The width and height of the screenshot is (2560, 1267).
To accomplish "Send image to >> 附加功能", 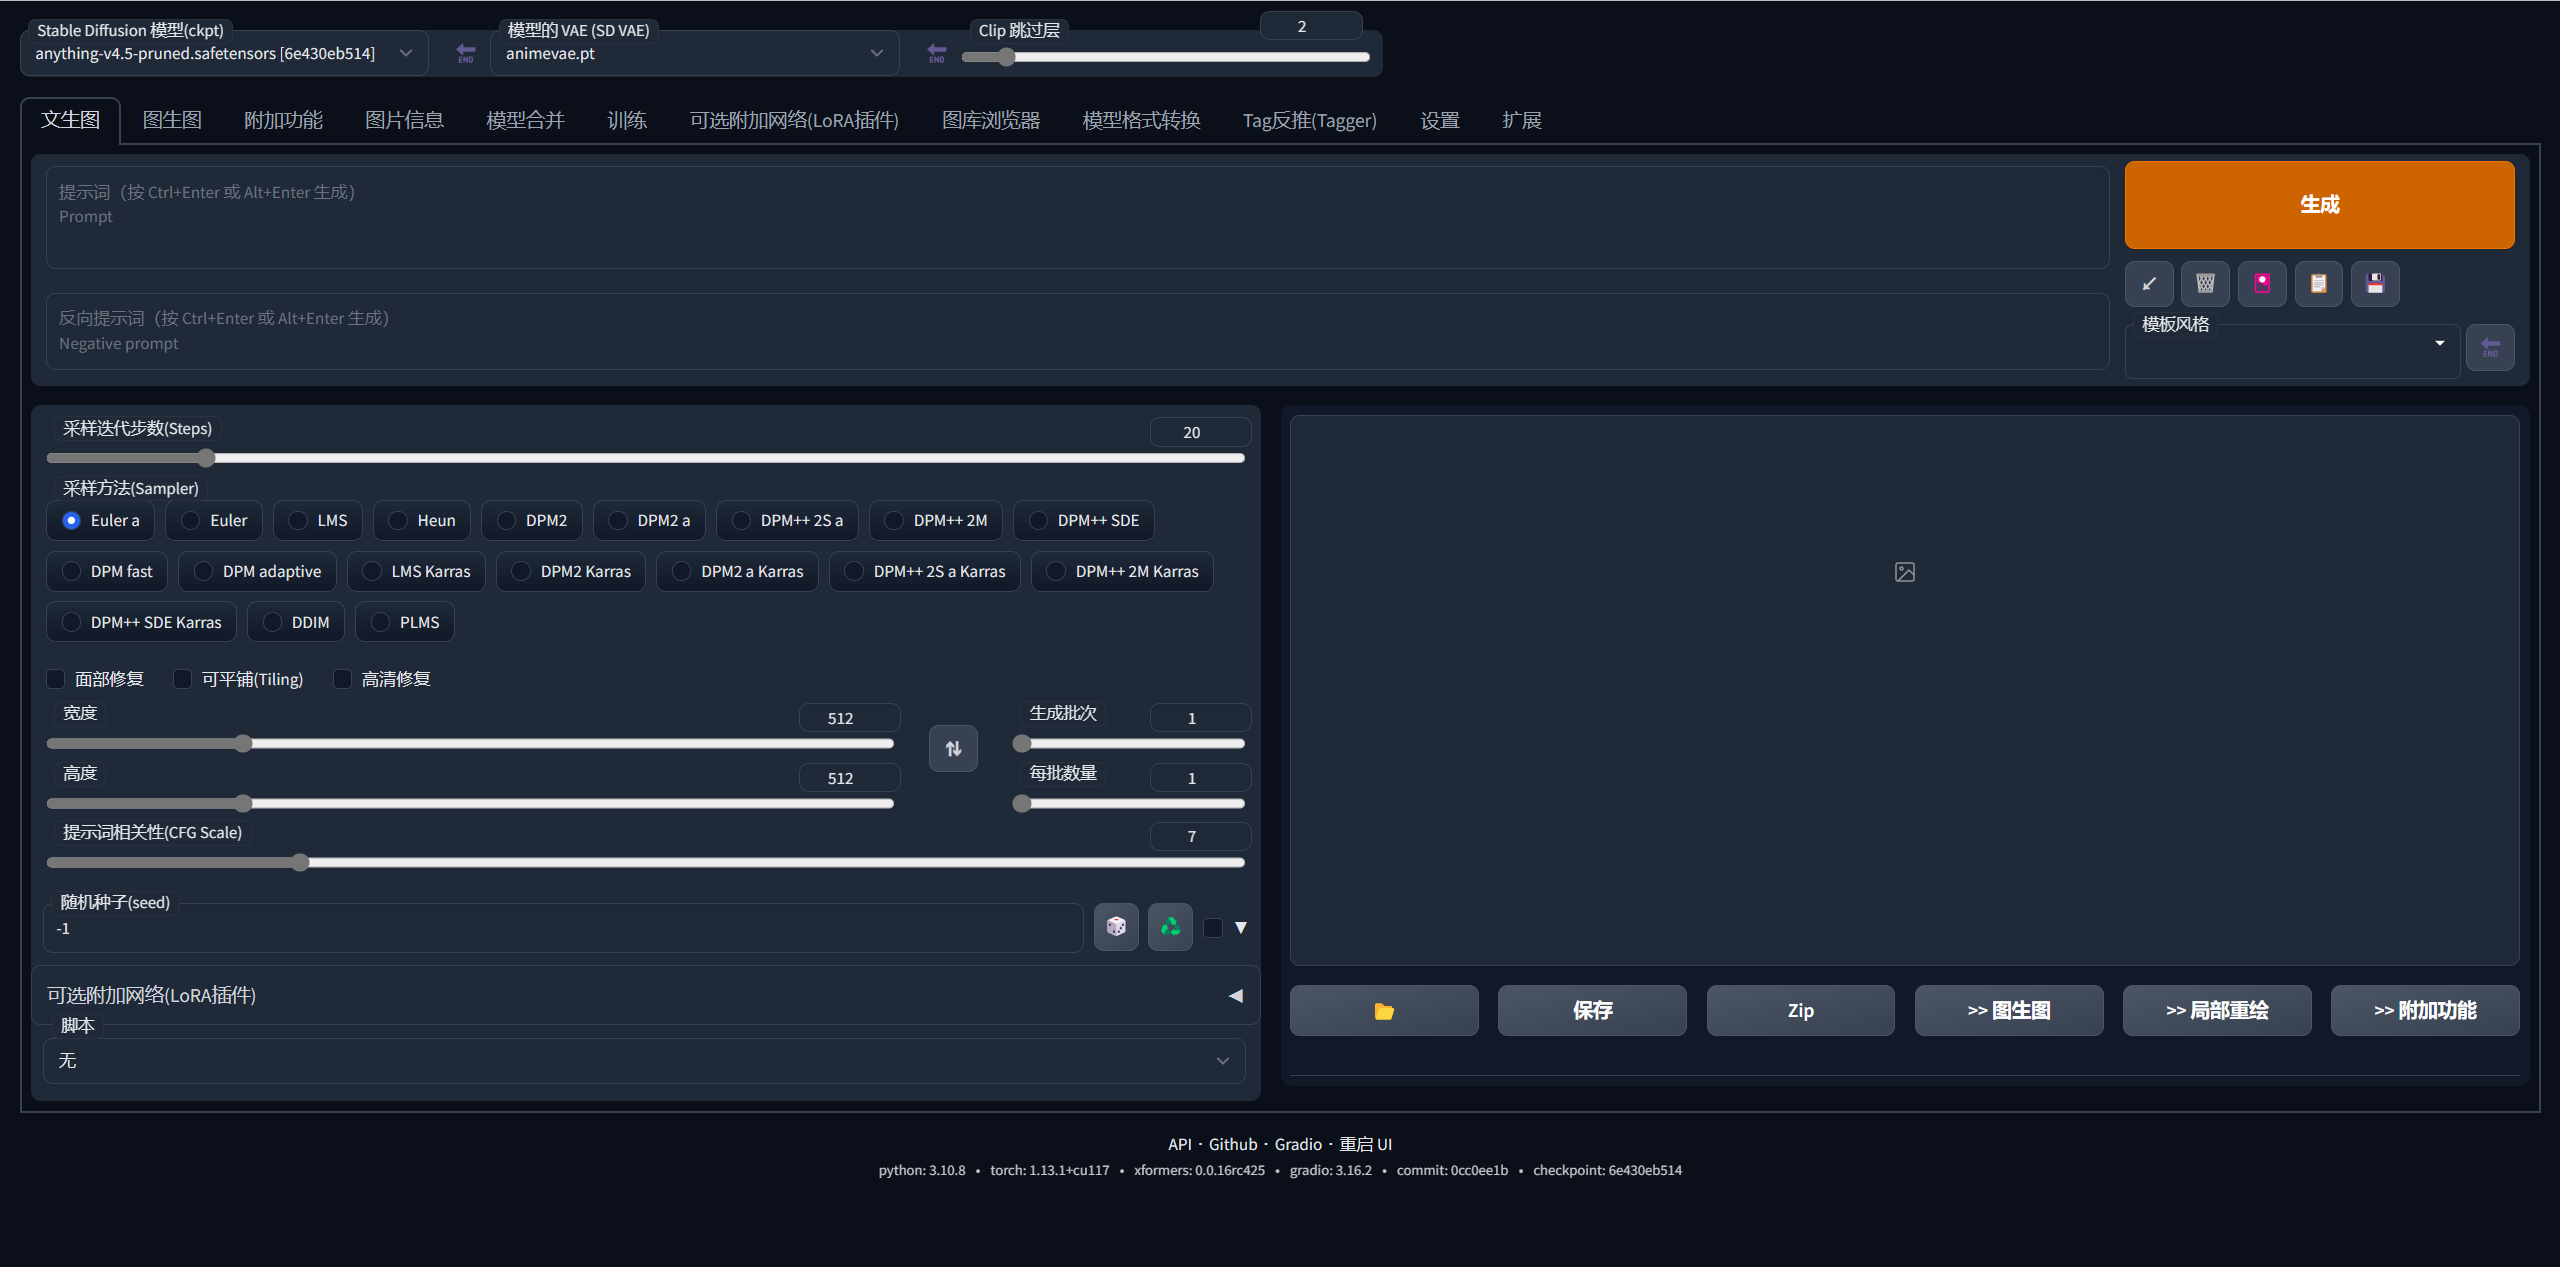I will point(2425,1011).
